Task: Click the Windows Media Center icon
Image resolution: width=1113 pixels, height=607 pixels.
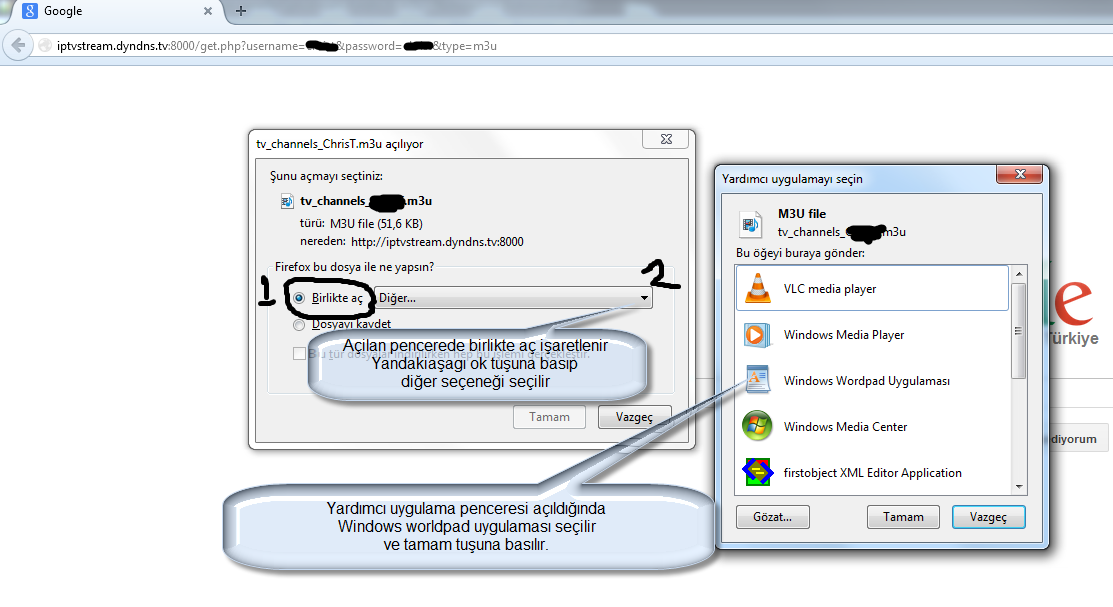Action: (x=757, y=427)
